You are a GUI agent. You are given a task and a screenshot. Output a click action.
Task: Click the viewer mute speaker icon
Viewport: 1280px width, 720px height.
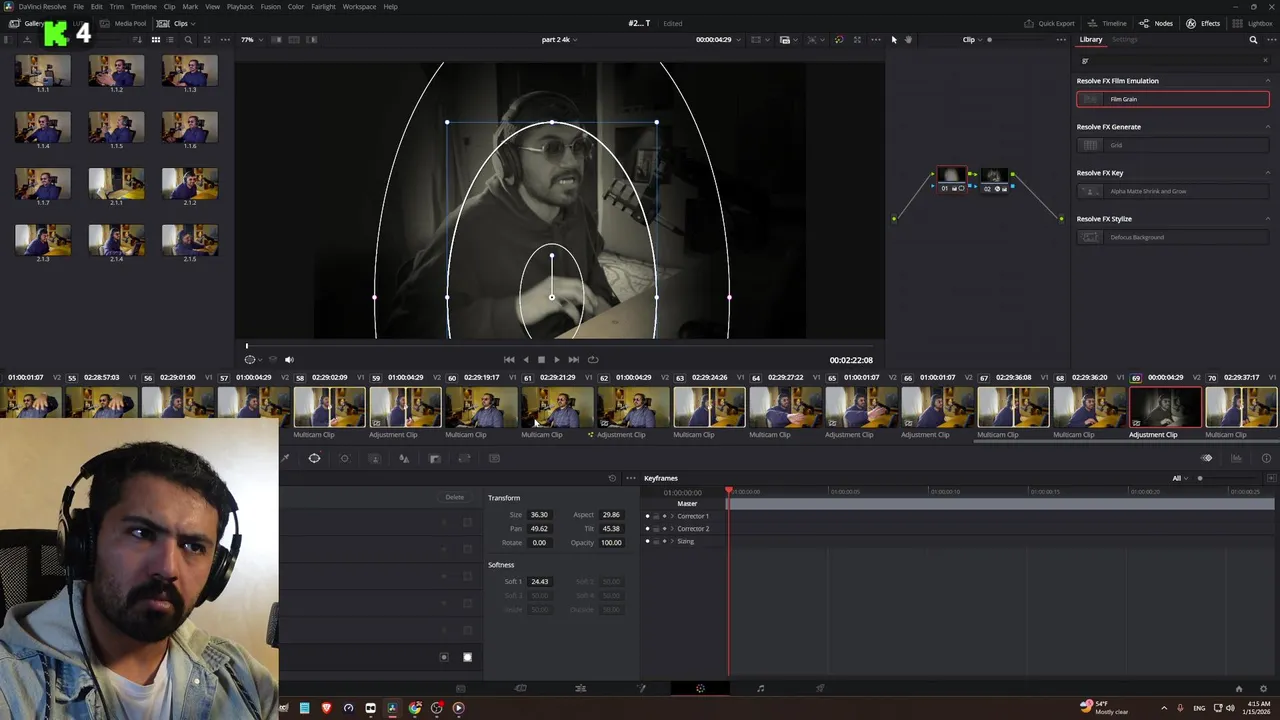289,360
